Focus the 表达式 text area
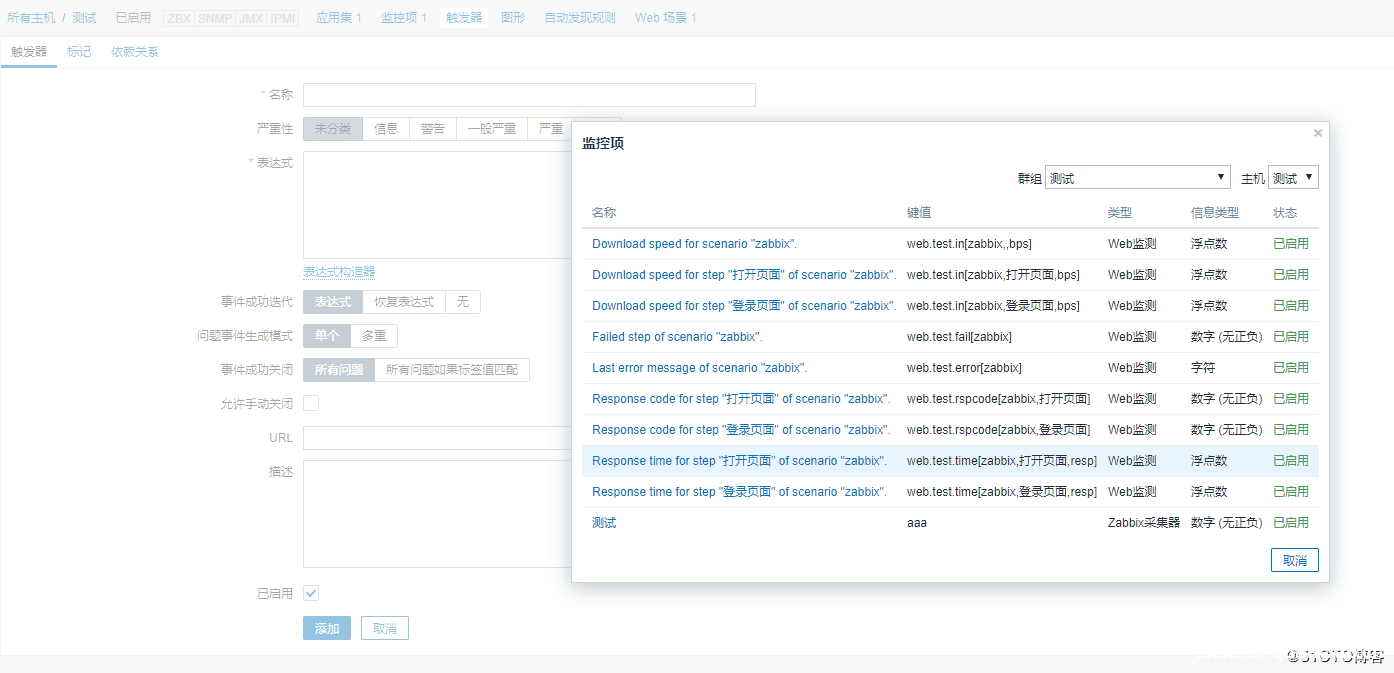This screenshot has height=673, width=1394. pyautogui.click(x=437, y=205)
